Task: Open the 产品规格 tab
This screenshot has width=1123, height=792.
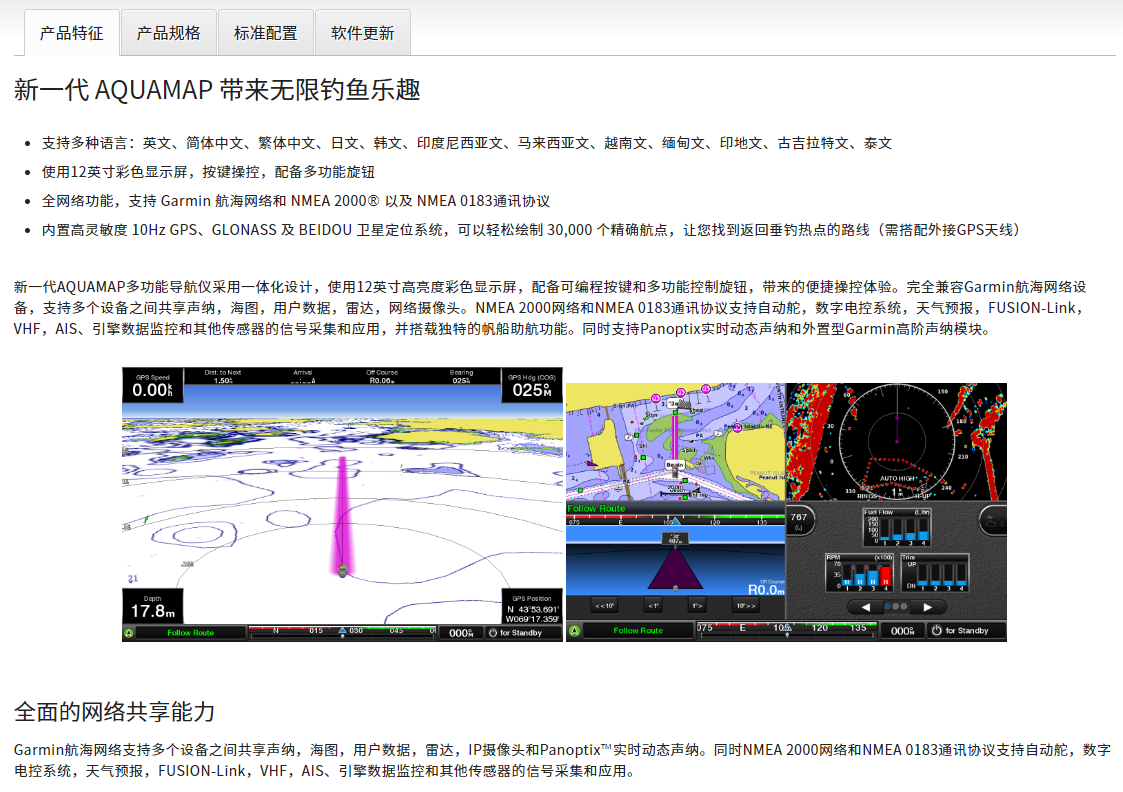Action: [168, 33]
